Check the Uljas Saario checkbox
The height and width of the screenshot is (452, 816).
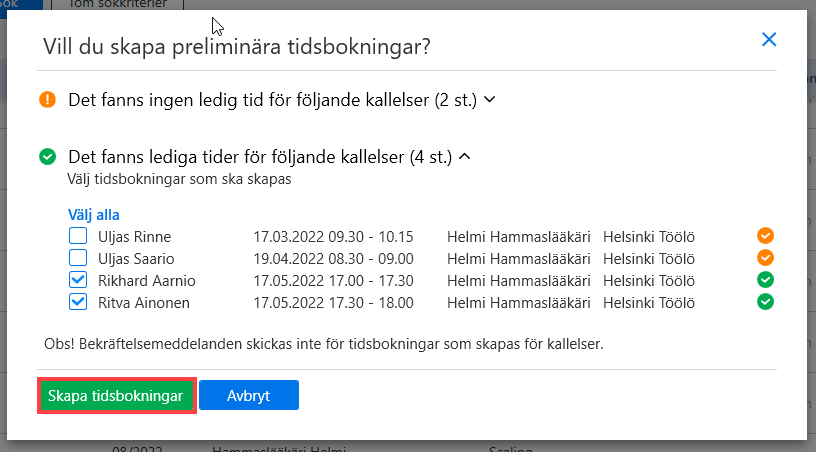[78, 258]
